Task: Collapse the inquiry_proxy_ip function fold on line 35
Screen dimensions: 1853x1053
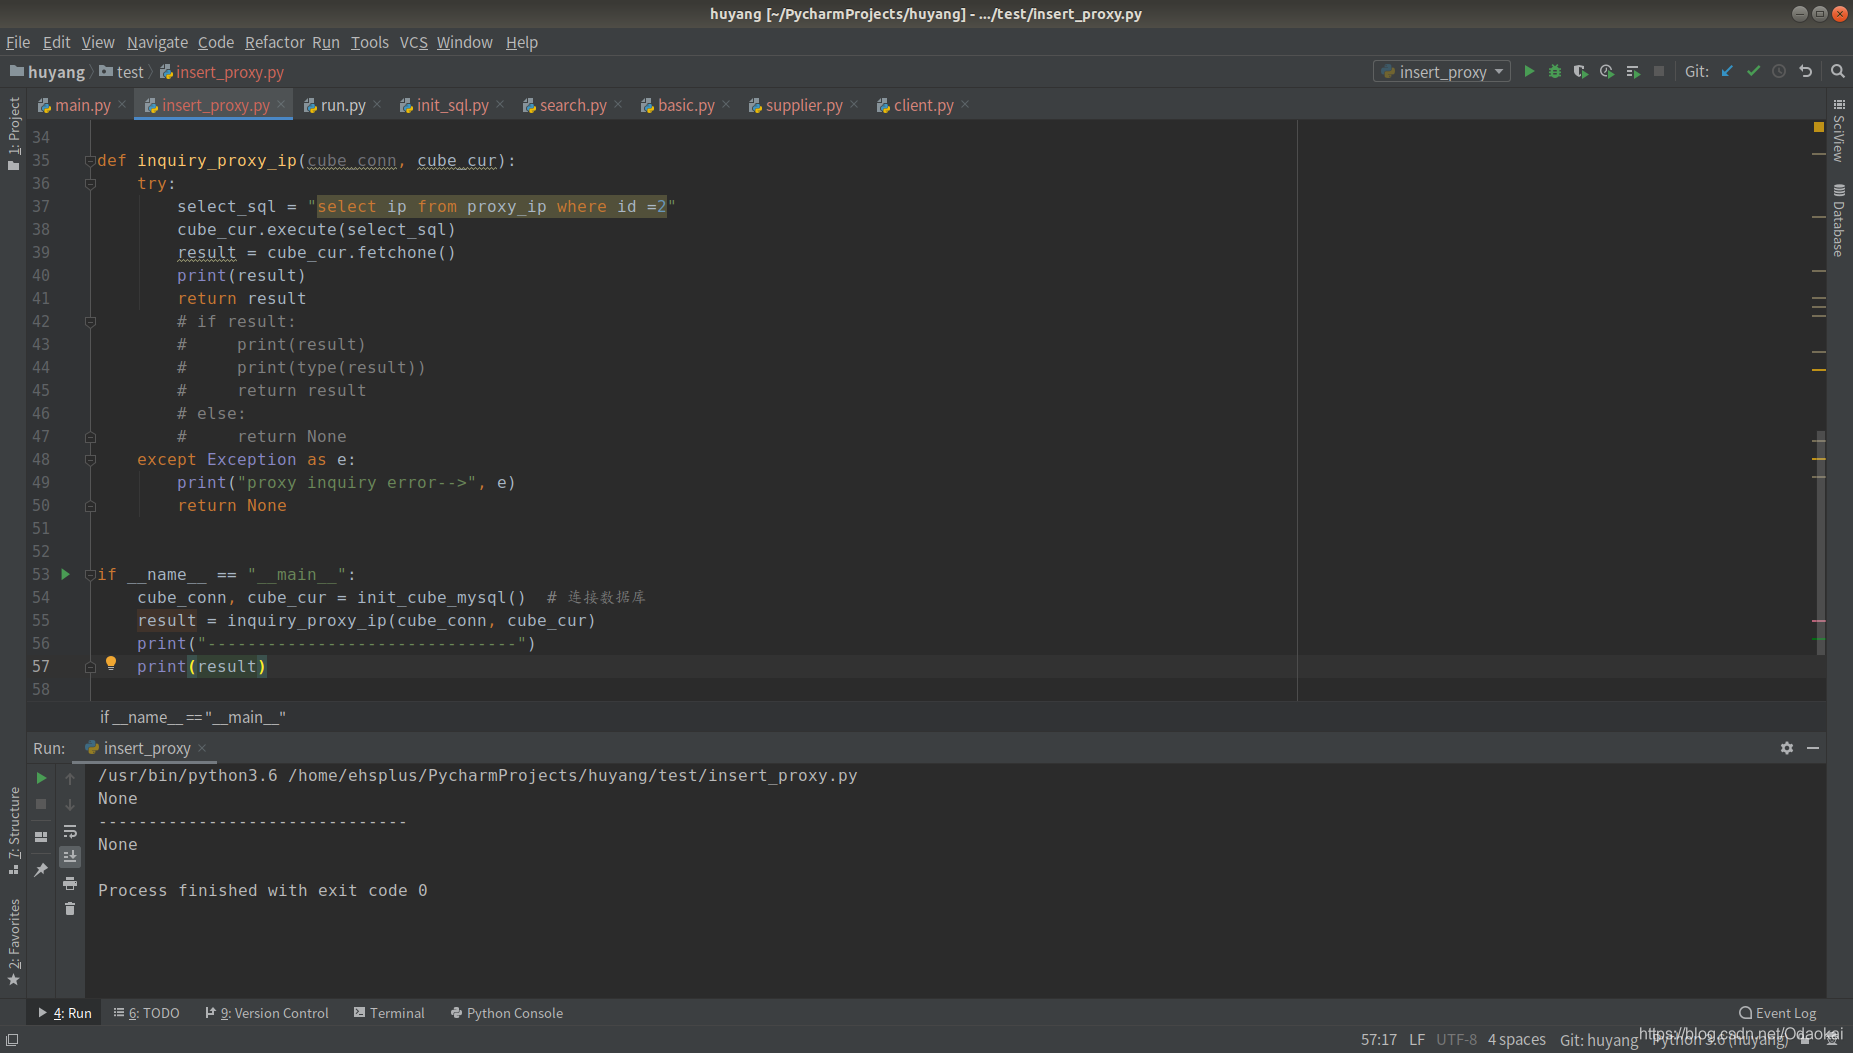Action: click(x=90, y=161)
